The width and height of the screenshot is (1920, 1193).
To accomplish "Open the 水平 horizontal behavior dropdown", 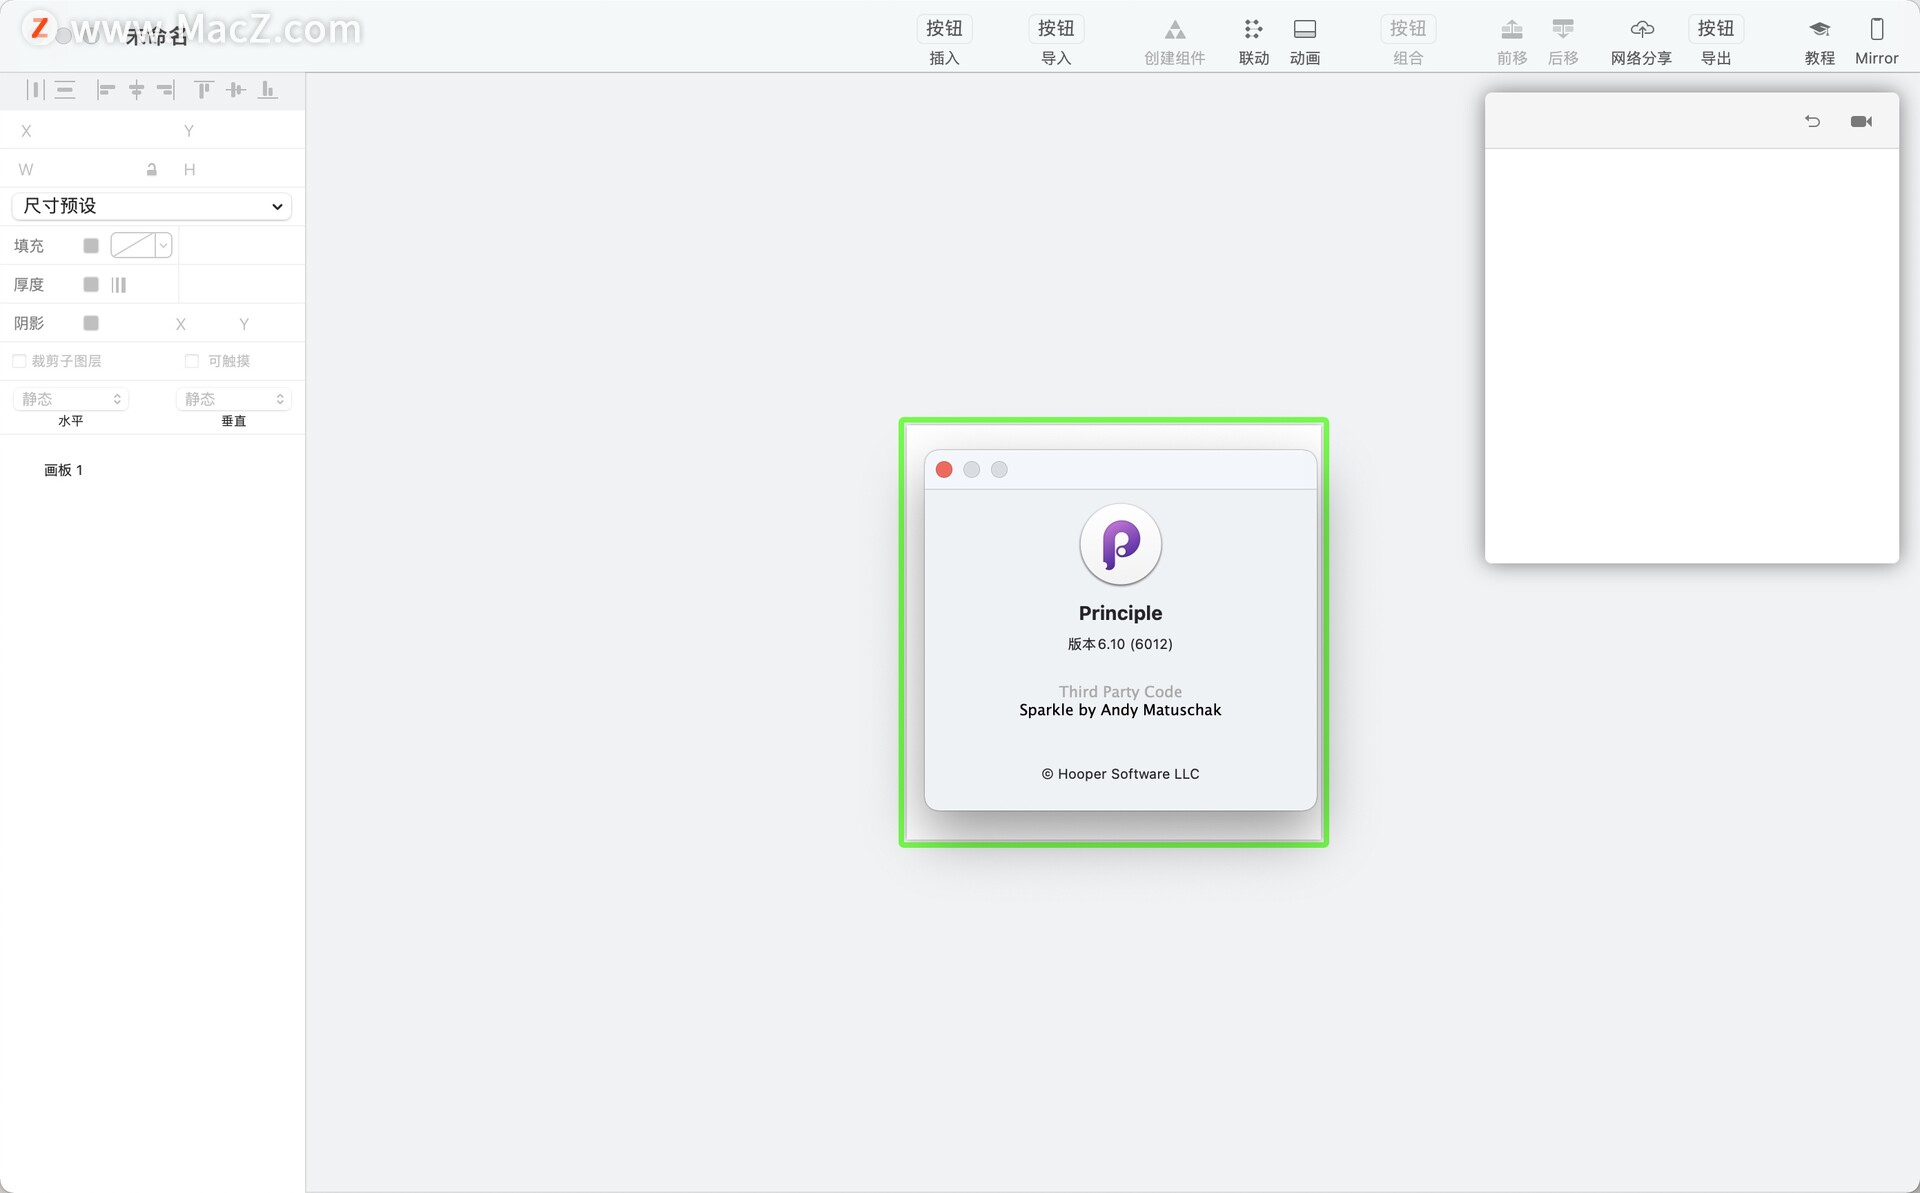I will click(x=70, y=399).
